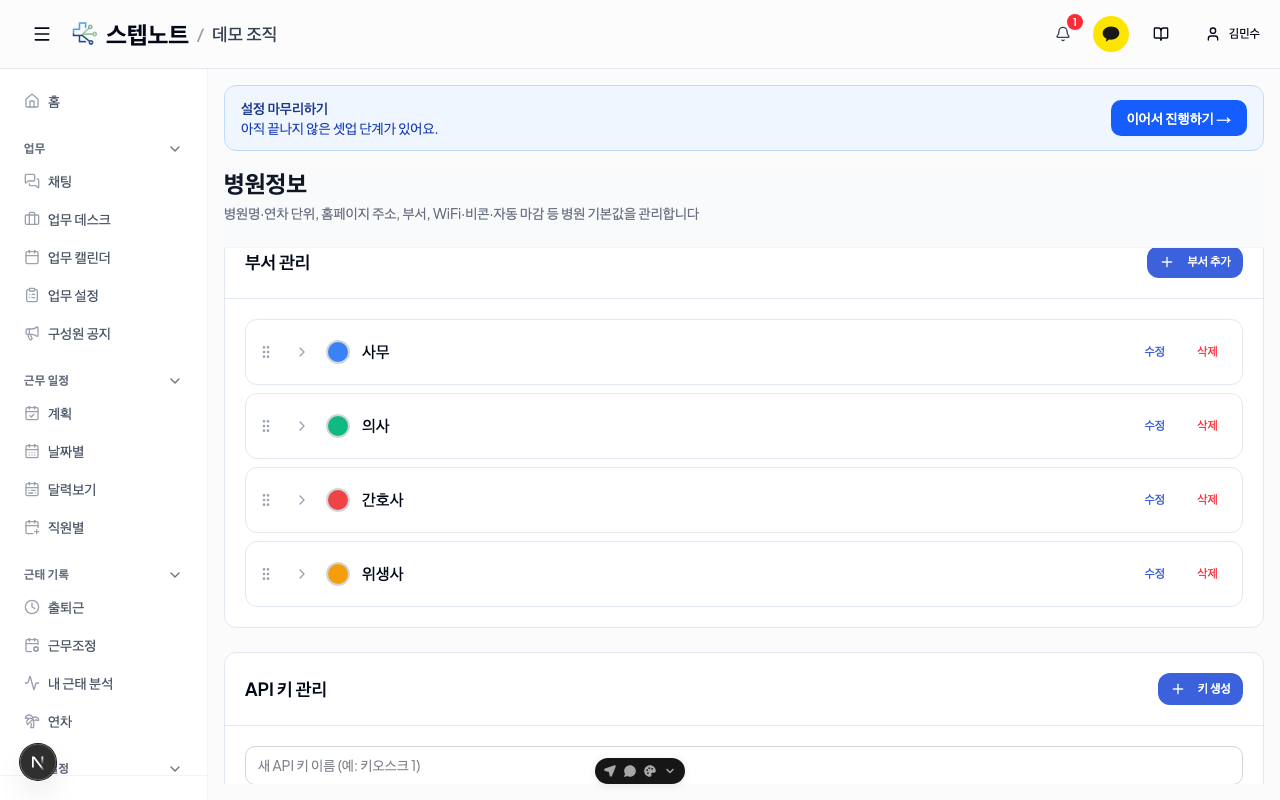The height and width of the screenshot is (800, 1280).
Task: Expand the 사무 department row
Action: click(x=302, y=352)
